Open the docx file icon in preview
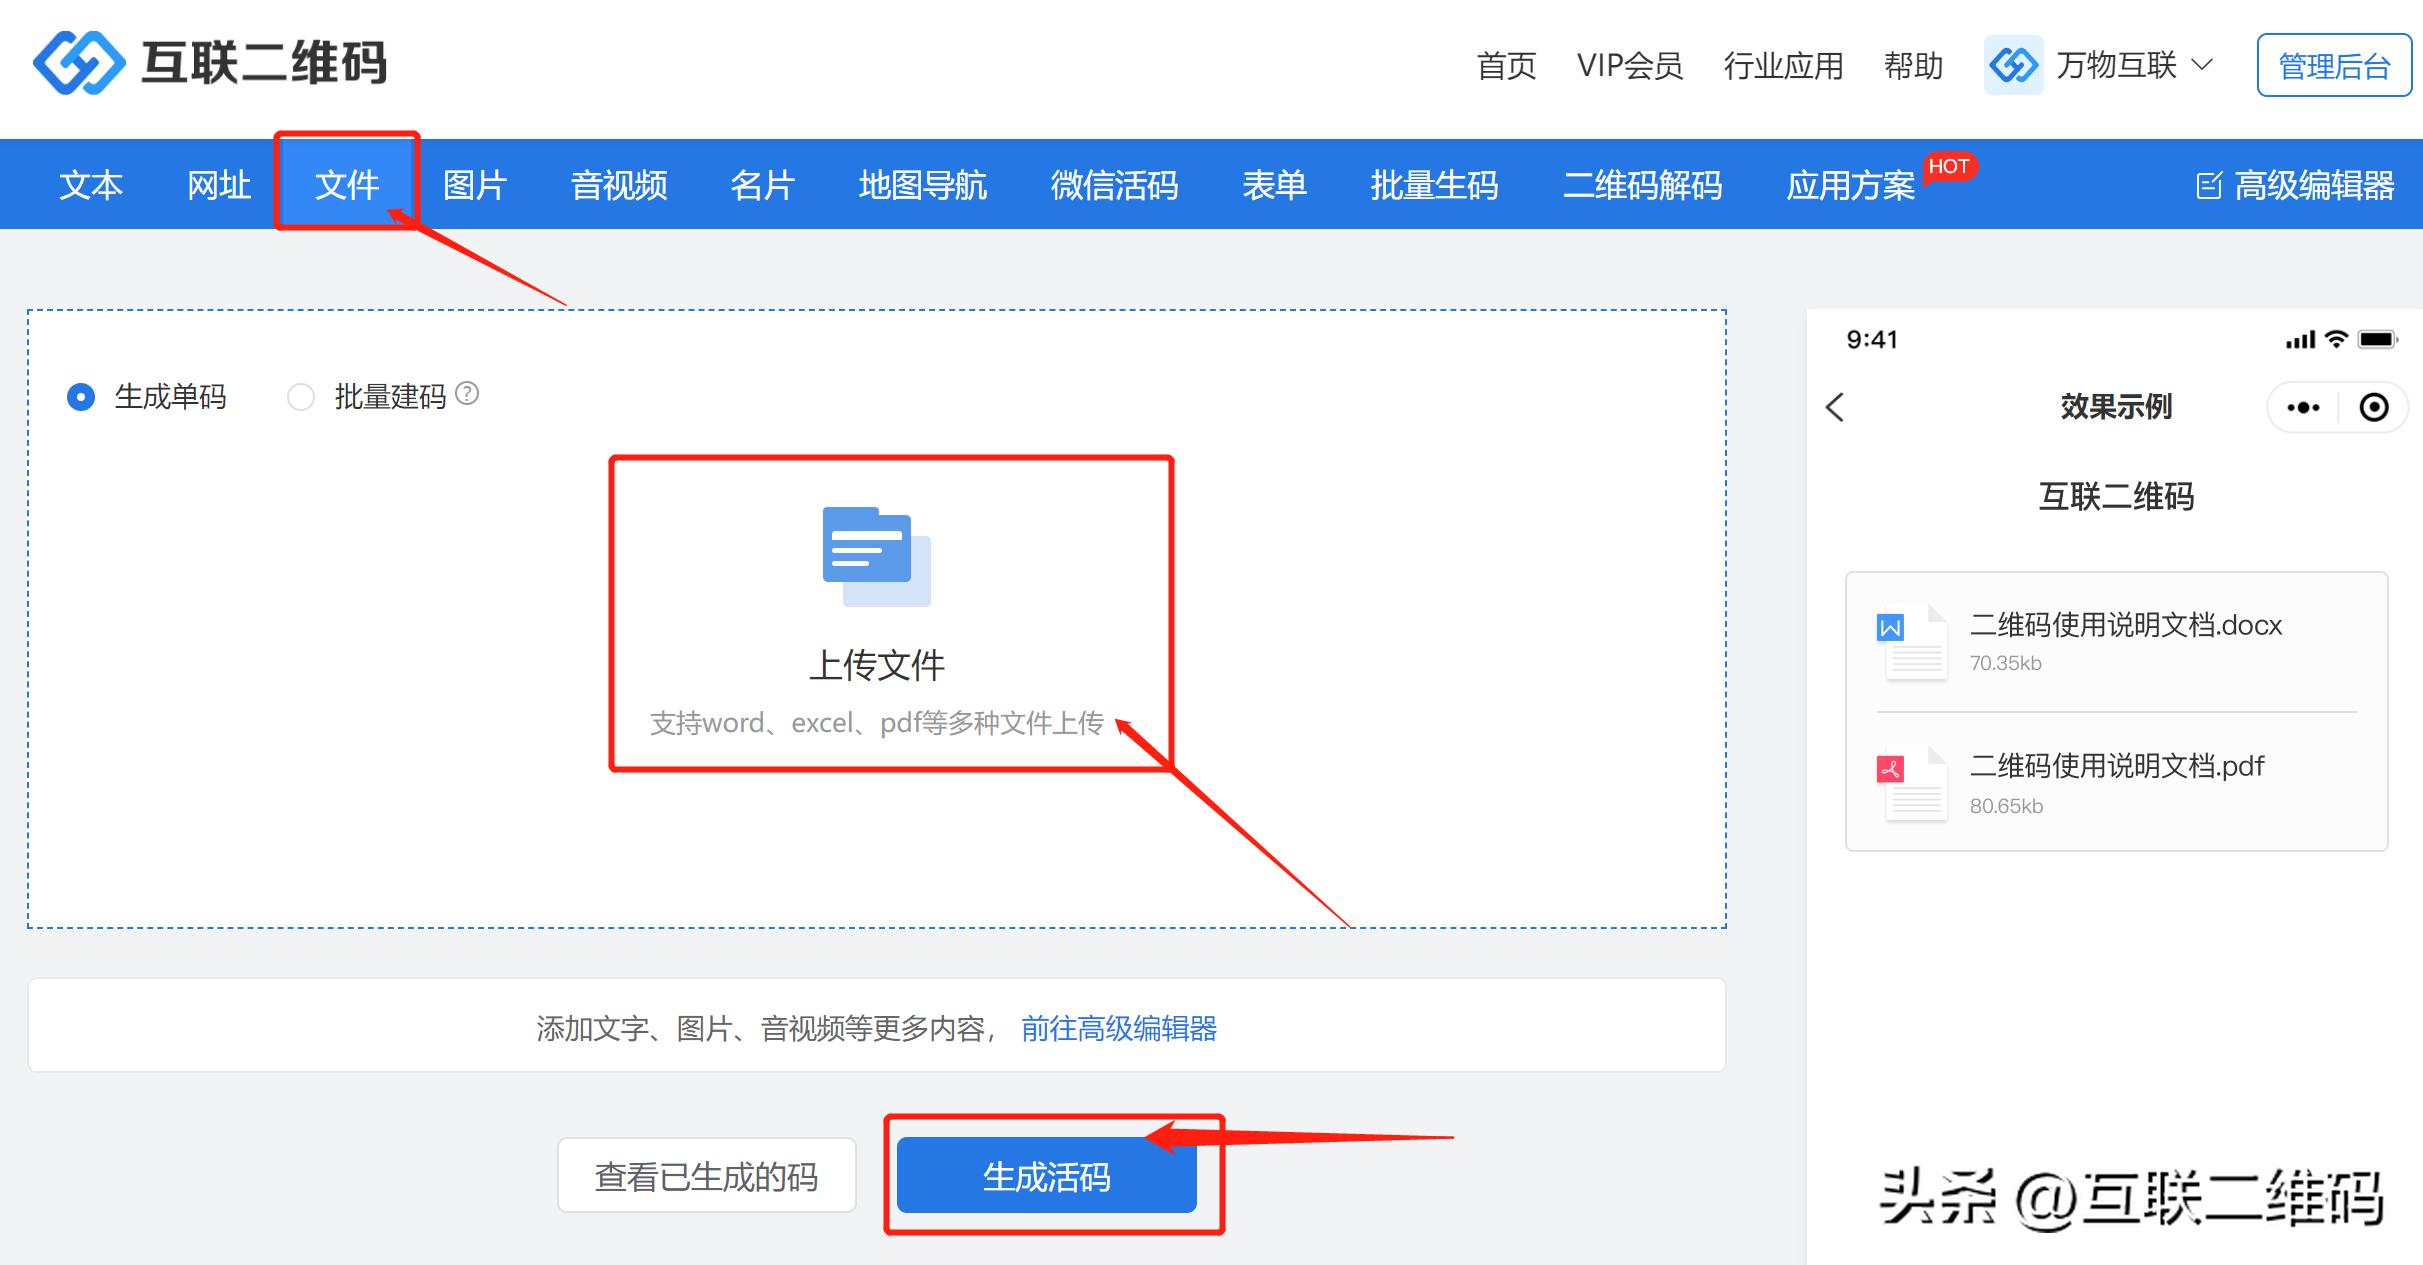The image size is (2423, 1265). point(1913,643)
